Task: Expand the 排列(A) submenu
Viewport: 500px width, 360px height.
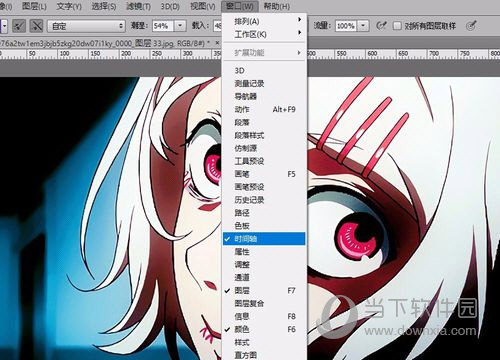Action: coord(264,21)
